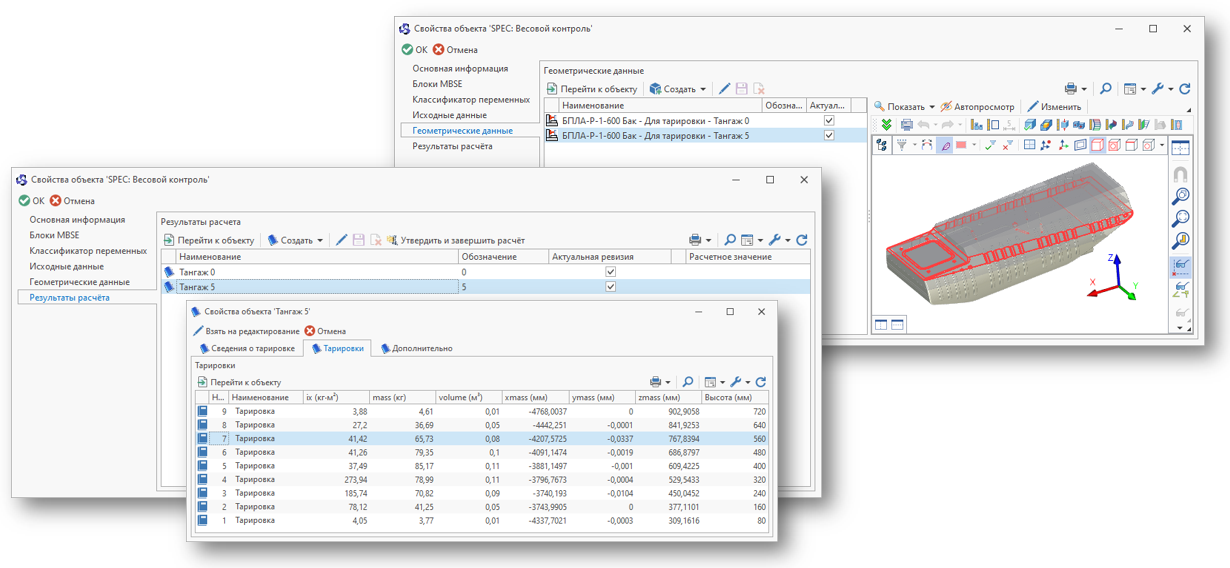Select row Тарировка 1 in table
The height and width of the screenshot is (568, 1230).
point(482,521)
